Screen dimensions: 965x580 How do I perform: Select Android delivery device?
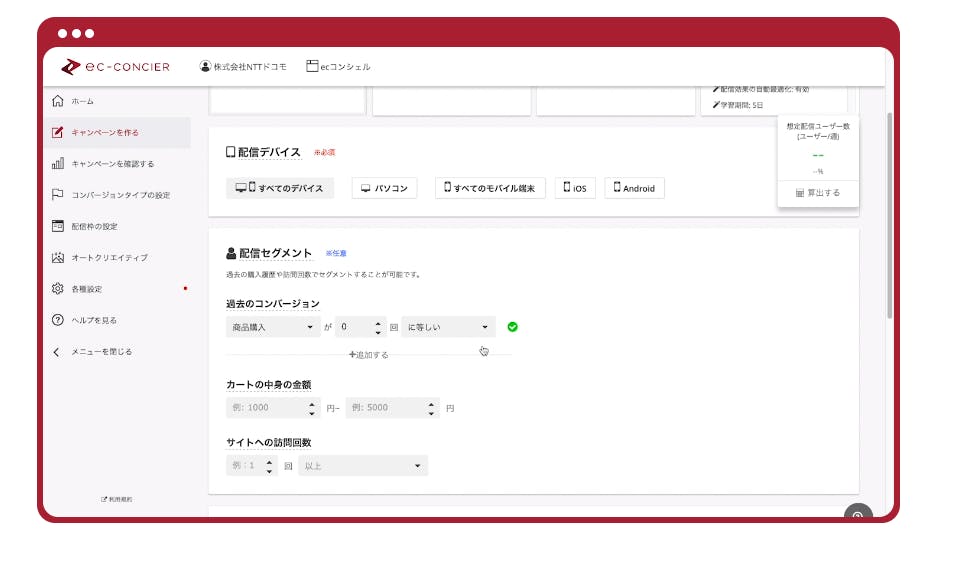[x=635, y=188]
